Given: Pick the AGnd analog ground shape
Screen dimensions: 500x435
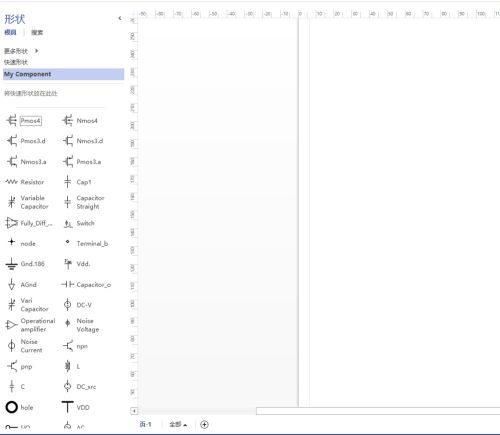Looking at the screenshot, I should [22, 284].
